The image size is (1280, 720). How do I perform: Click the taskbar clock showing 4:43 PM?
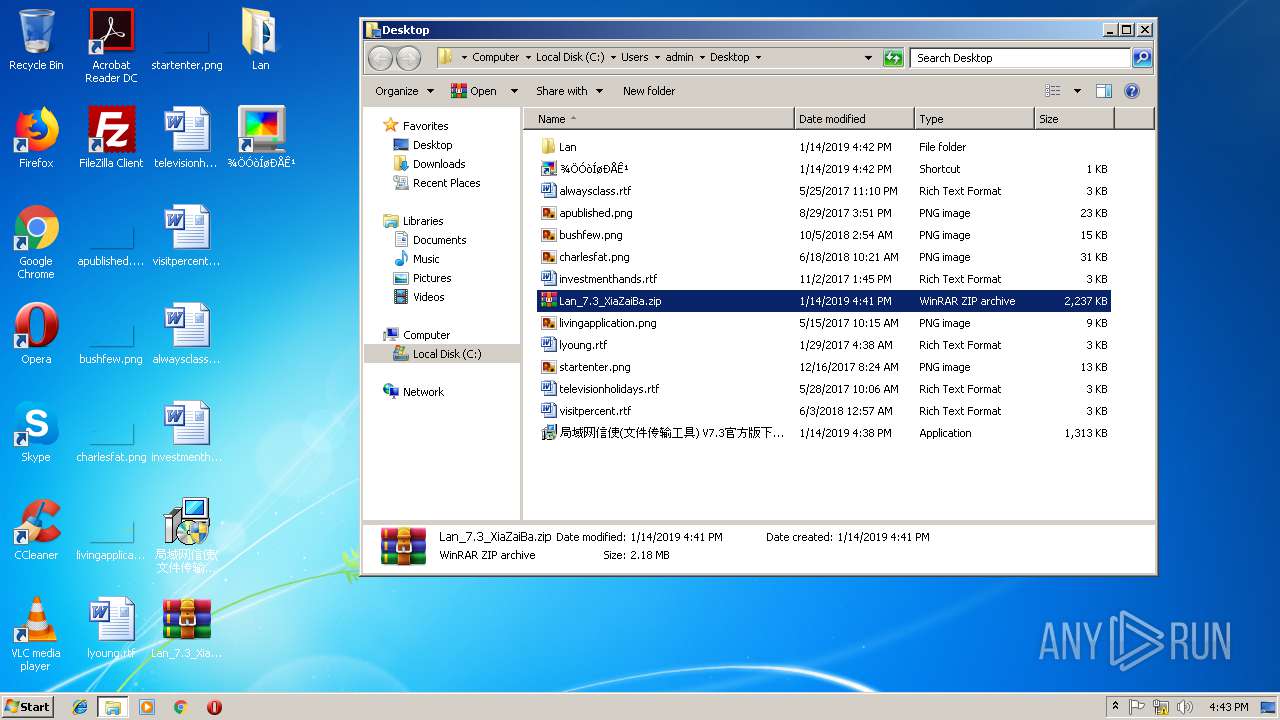(x=1228, y=707)
